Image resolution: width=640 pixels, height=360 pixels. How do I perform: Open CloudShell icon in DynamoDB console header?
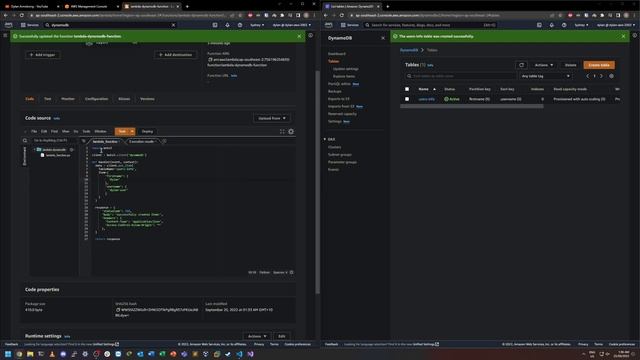(539, 25)
